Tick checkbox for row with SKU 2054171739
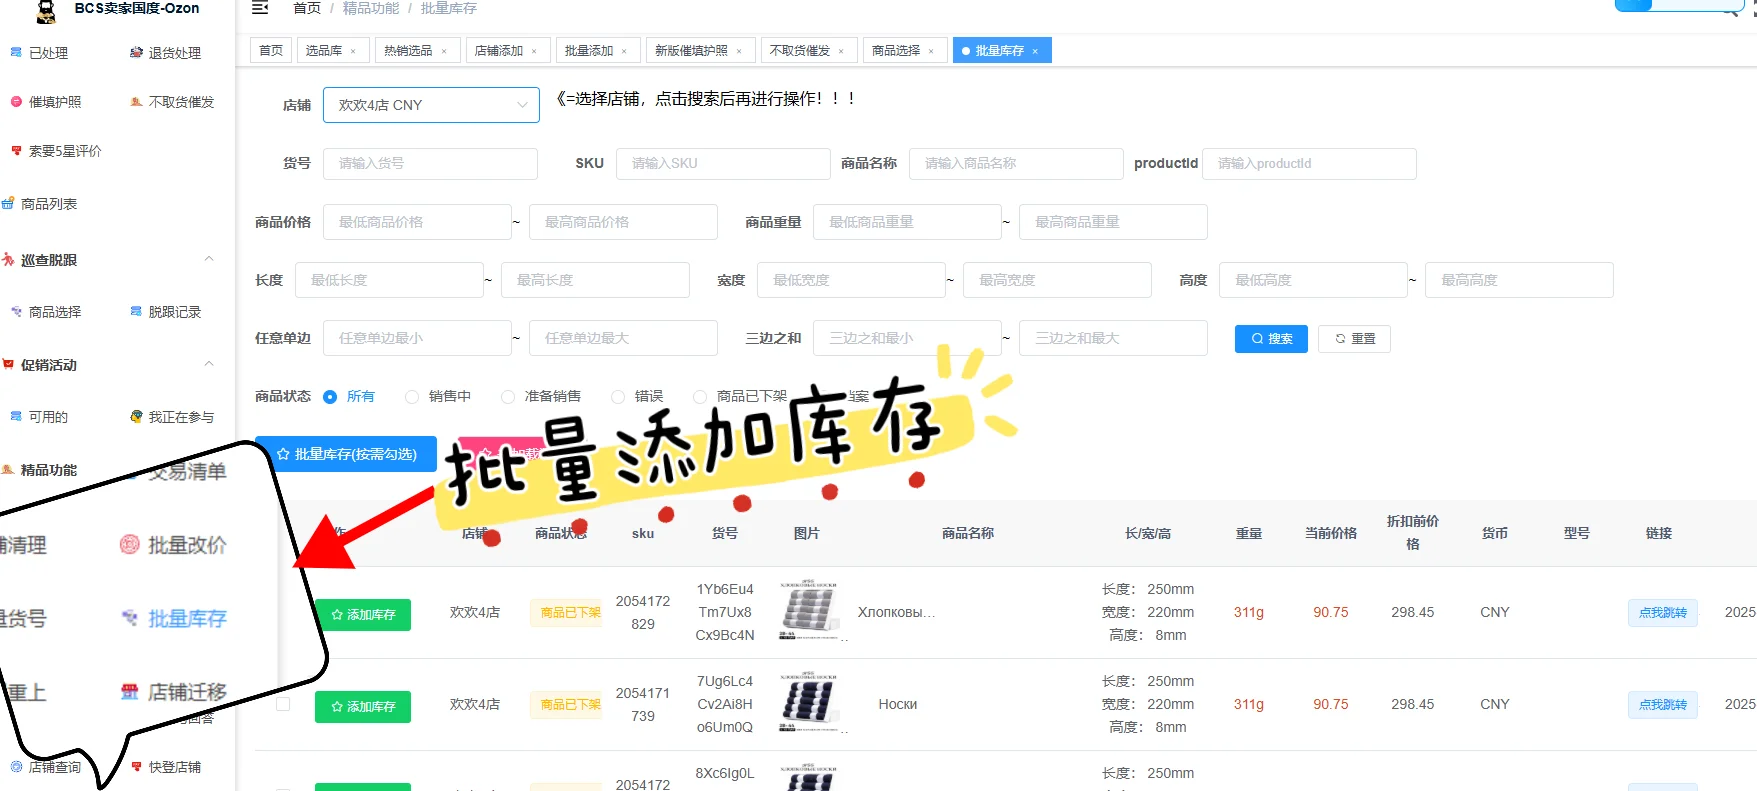 click(x=283, y=704)
